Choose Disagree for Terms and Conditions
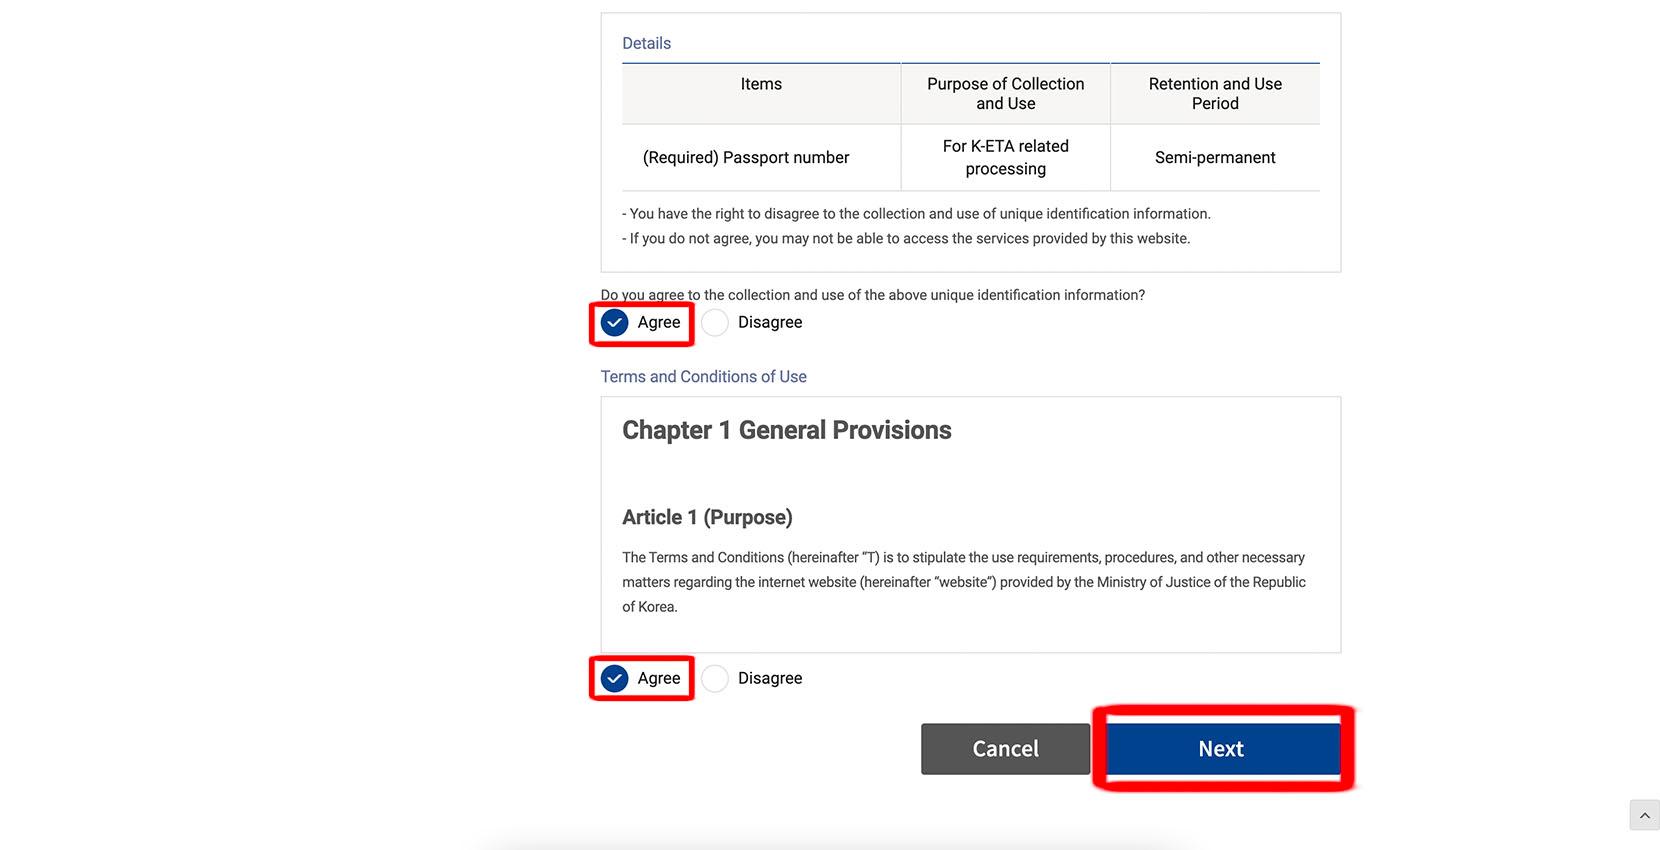This screenshot has height=850, width=1660. (x=715, y=678)
